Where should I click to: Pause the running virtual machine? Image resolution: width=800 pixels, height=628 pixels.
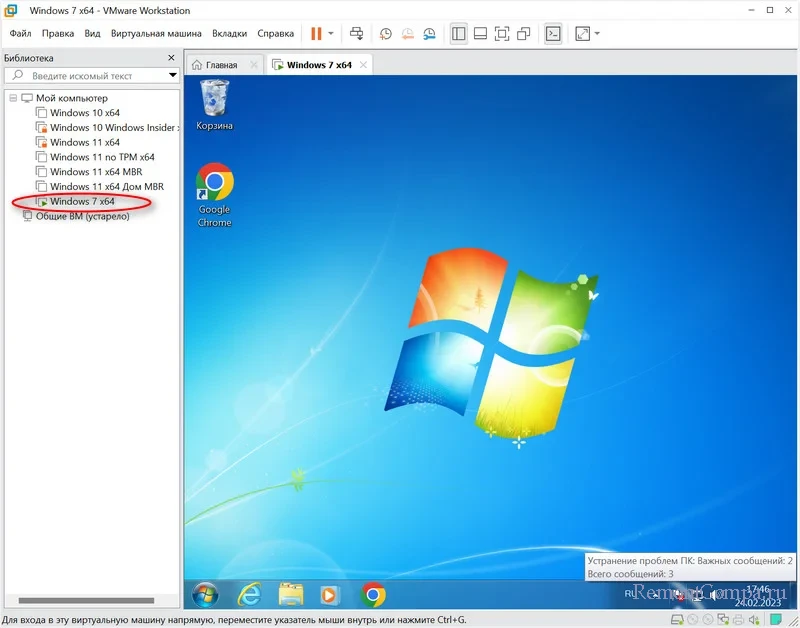(x=316, y=34)
